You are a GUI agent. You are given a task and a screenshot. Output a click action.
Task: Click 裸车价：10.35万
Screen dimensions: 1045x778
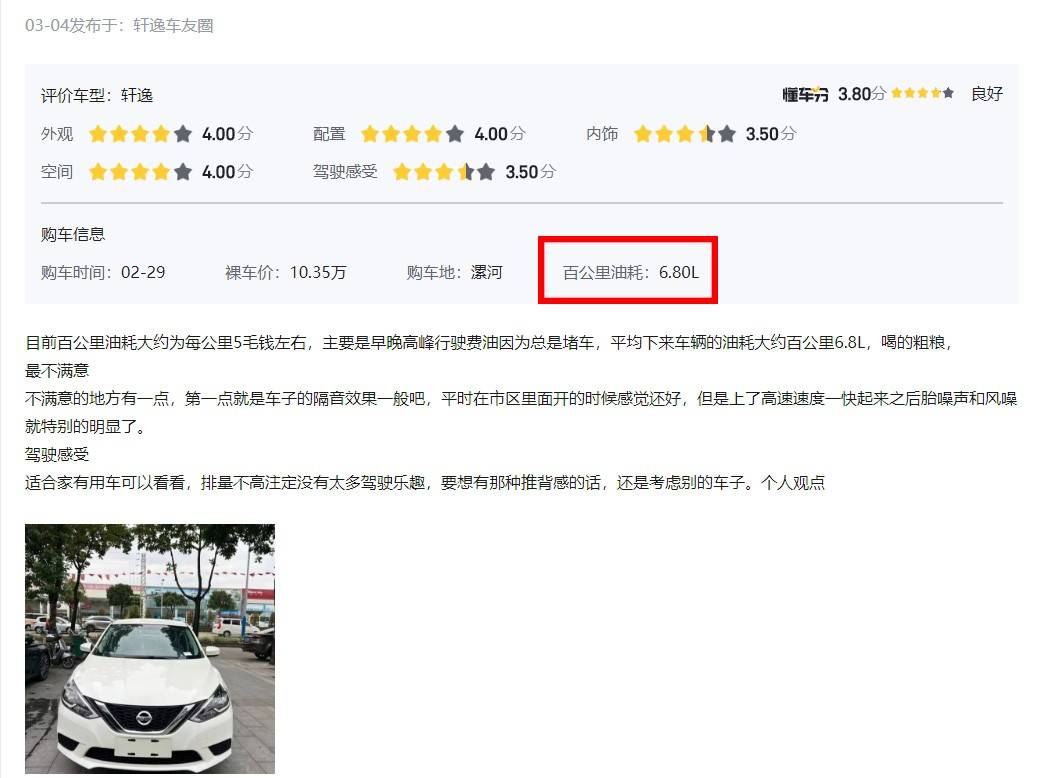tap(286, 273)
